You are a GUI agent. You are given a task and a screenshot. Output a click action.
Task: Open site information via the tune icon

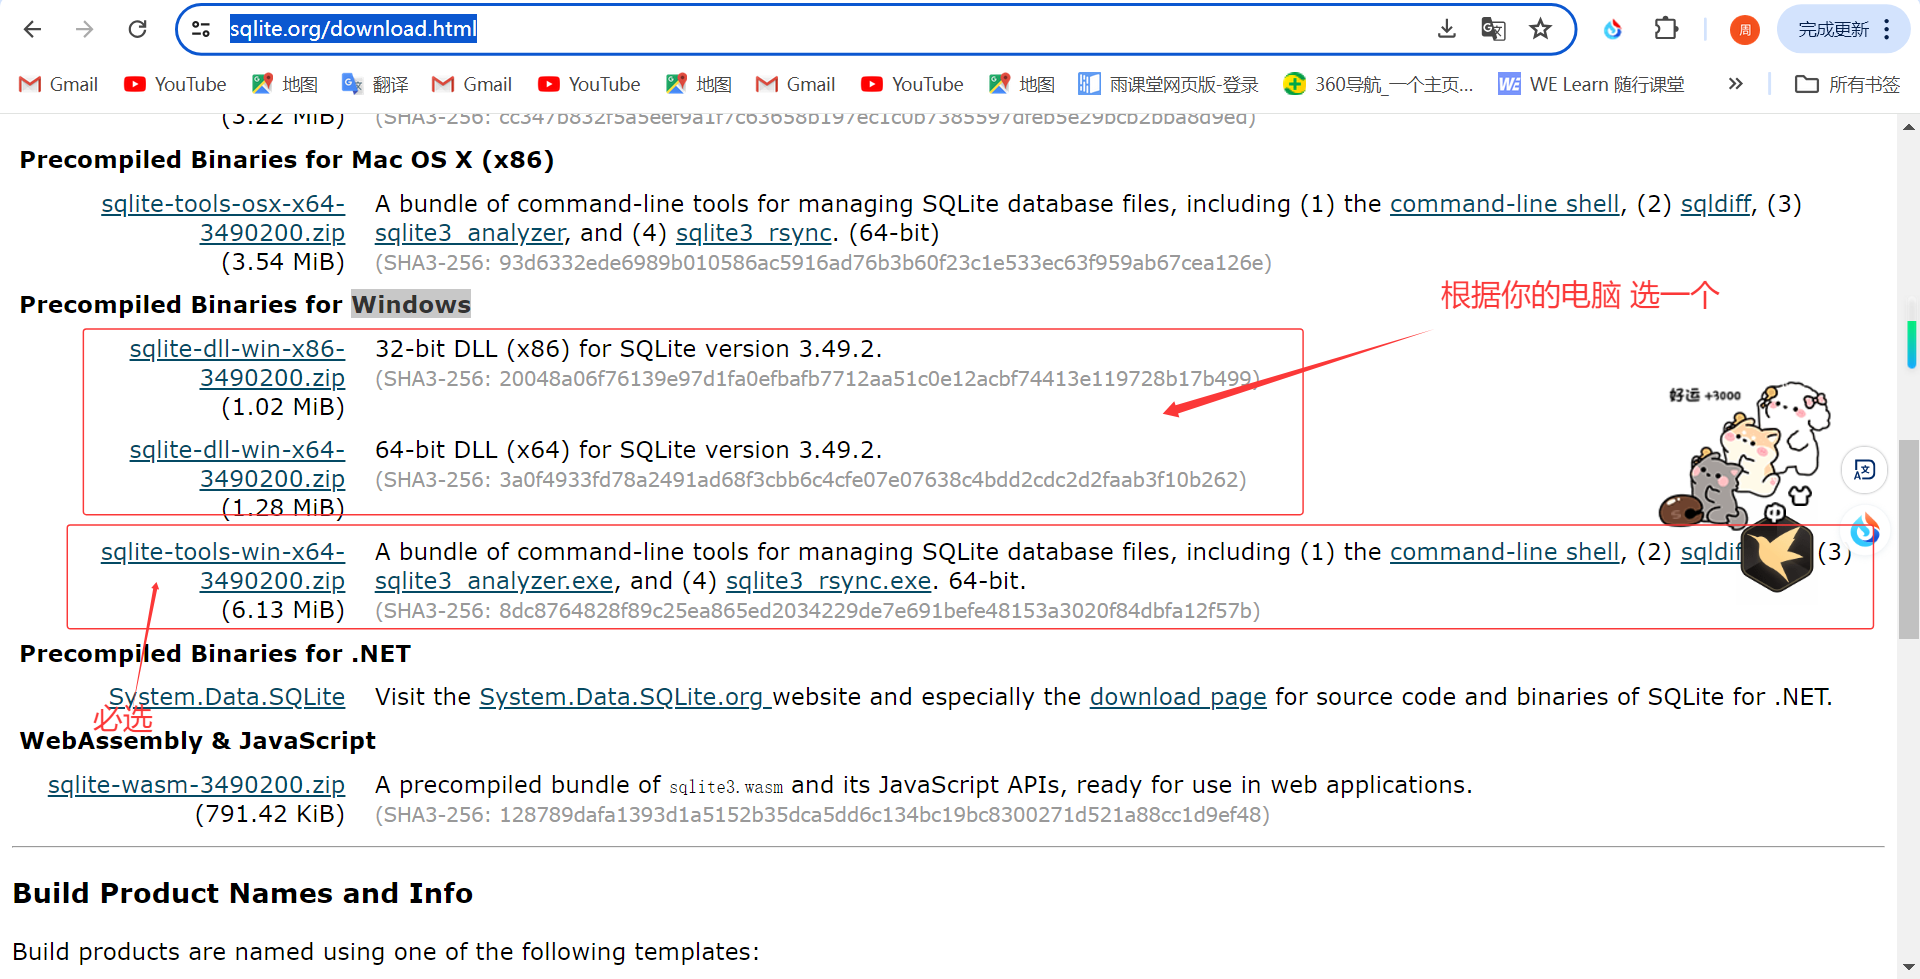point(201,29)
